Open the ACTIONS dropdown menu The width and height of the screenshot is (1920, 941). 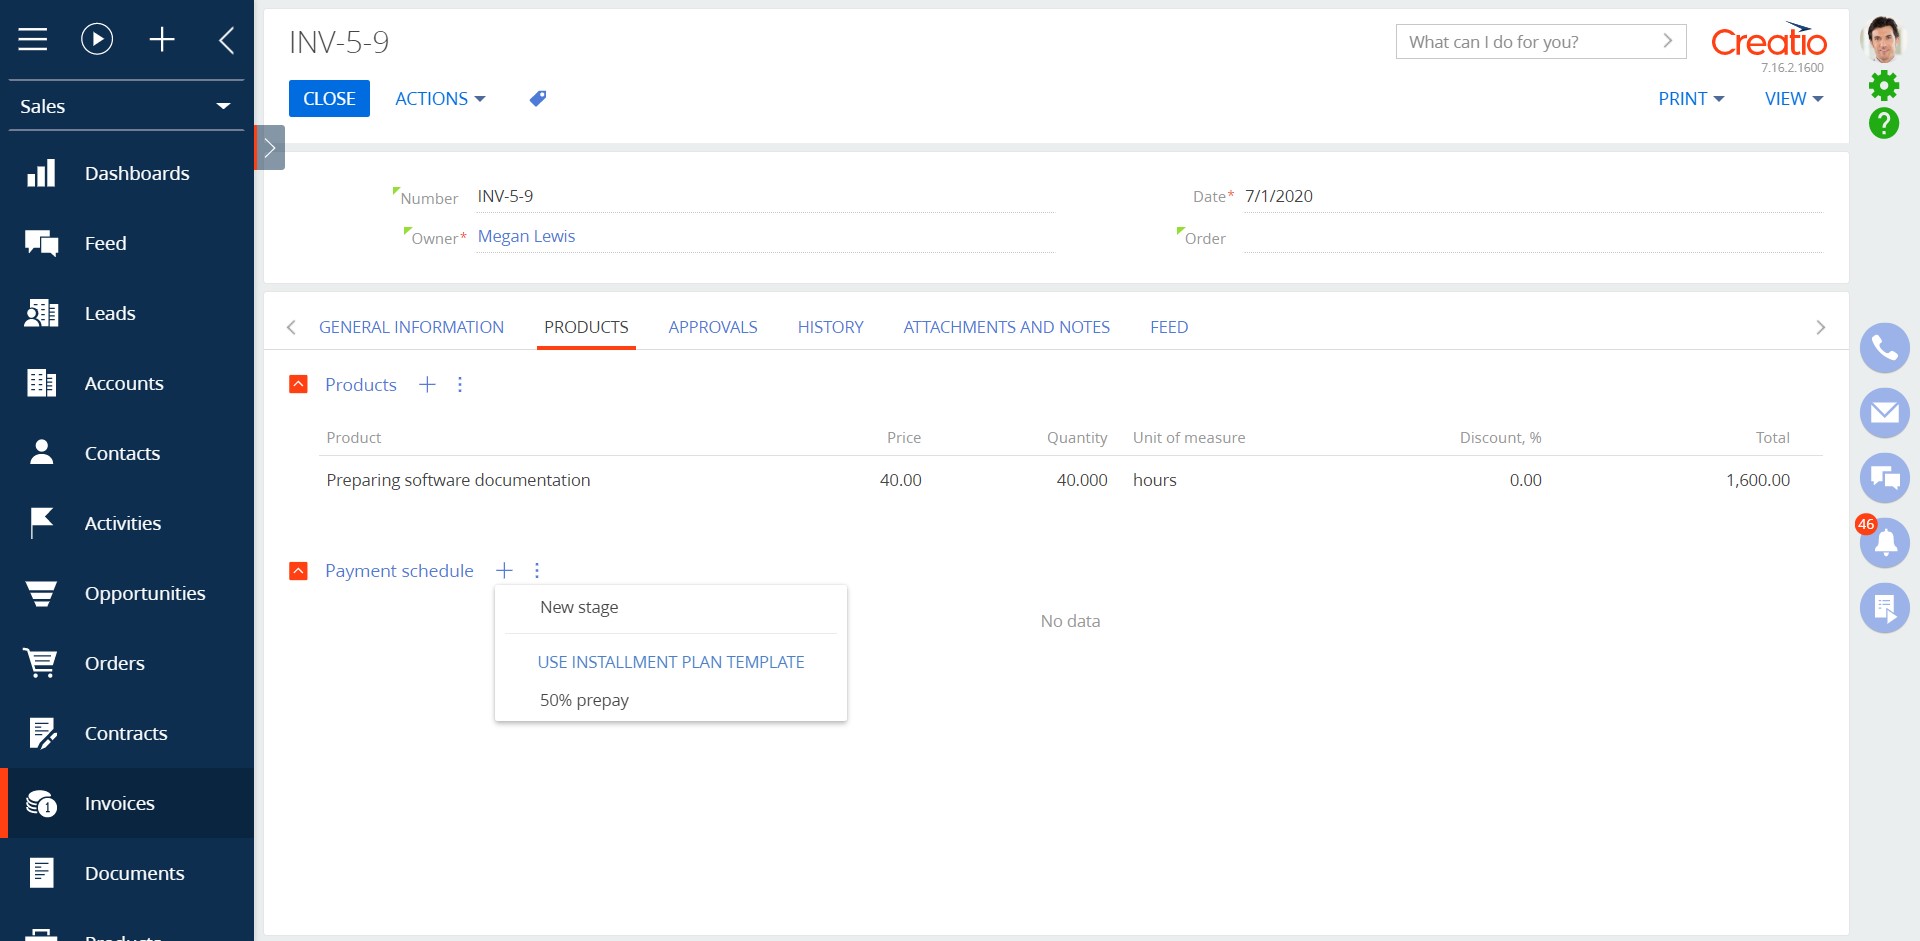coord(440,99)
